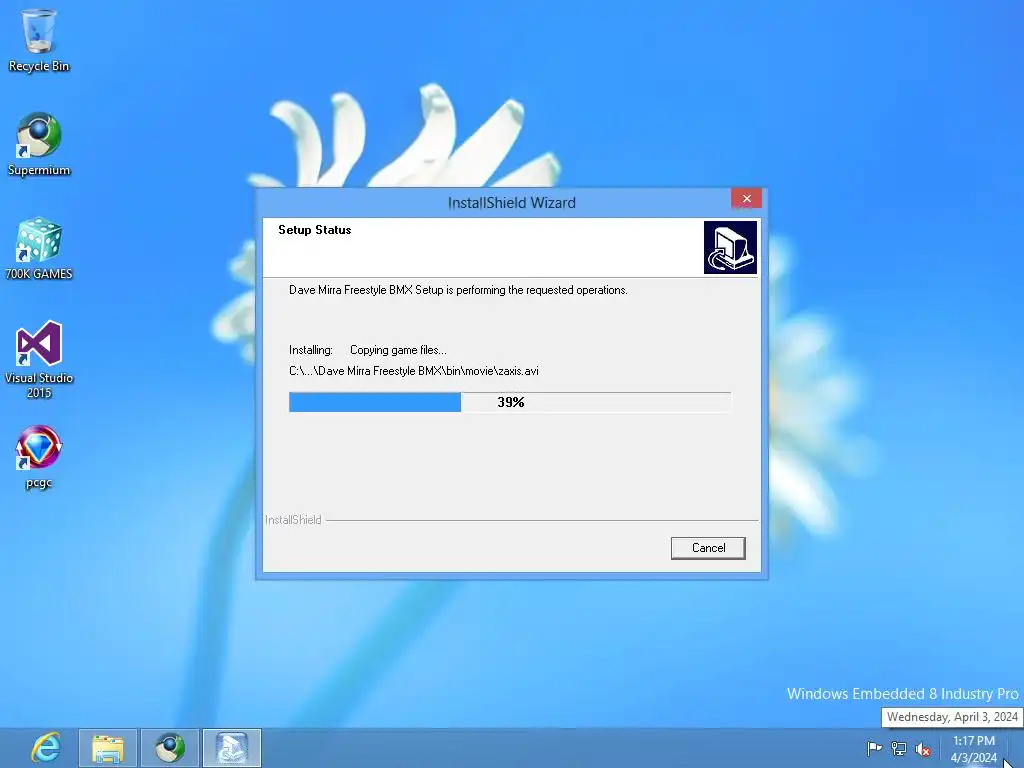Click the 'Installing:' label
Screen dimensions: 1024x768
click(311, 350)
